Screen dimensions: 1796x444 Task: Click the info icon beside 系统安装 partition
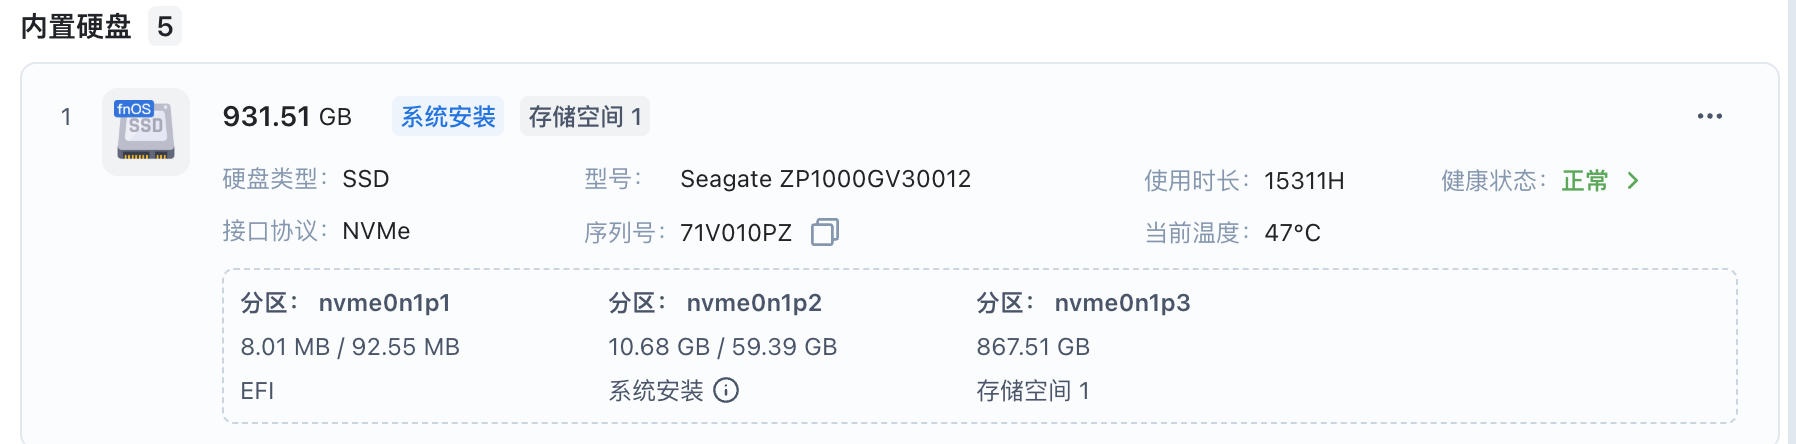tap(726, 390)
